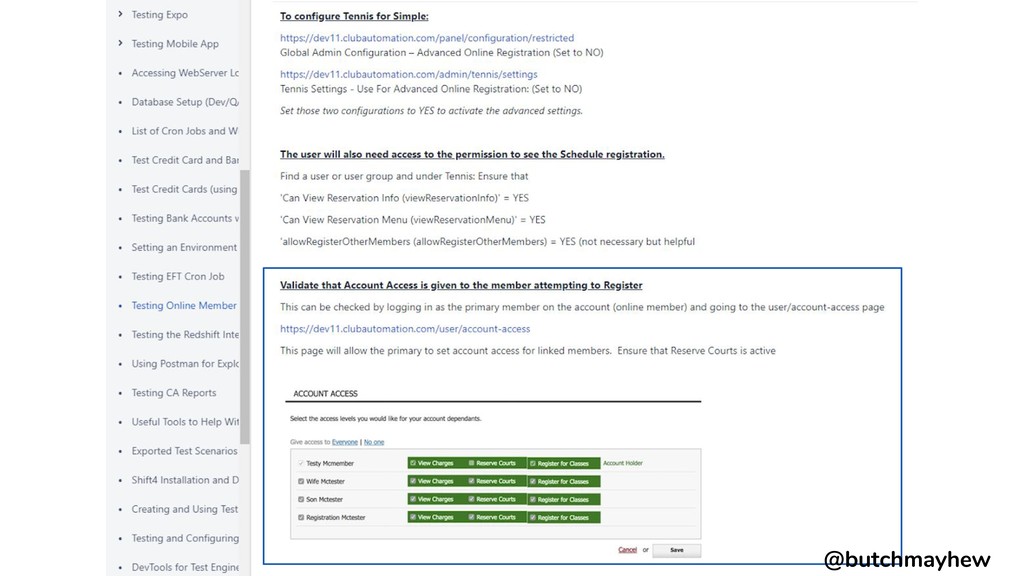The image size is (1024, 576).
Task: Toggle the Son Mctester member checkbox
Action: (x=301, y=499)
